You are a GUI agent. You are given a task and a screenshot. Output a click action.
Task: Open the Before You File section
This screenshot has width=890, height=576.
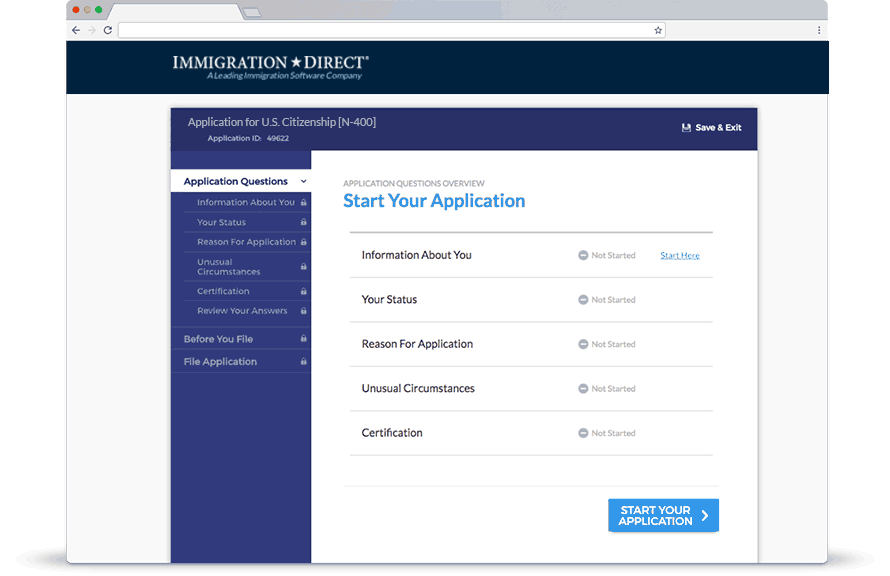click(218, 339)
